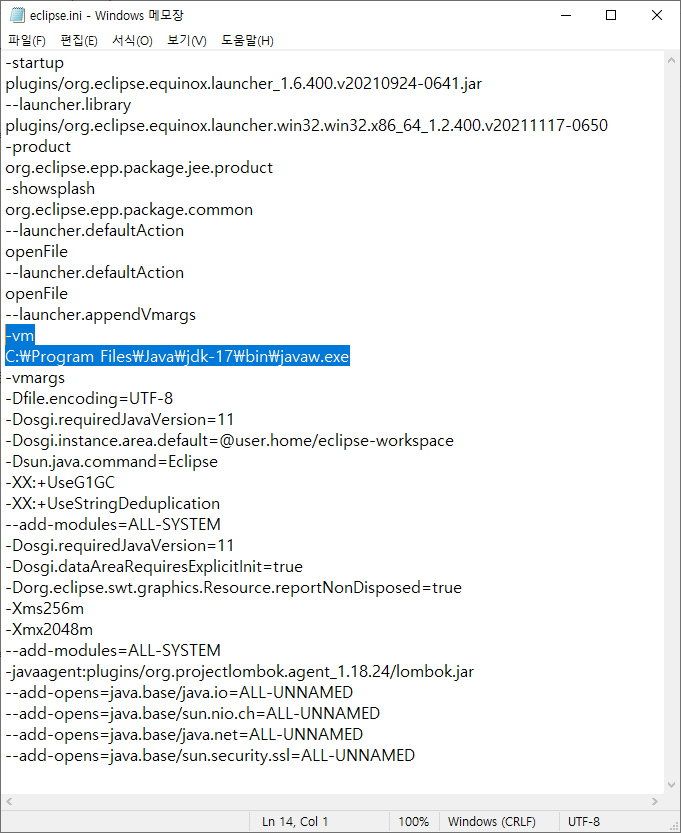The height and width of the screenshot is (833, 681).
Task: Click the UTF-8 encoding status entry
Action: tap(583, 821)
